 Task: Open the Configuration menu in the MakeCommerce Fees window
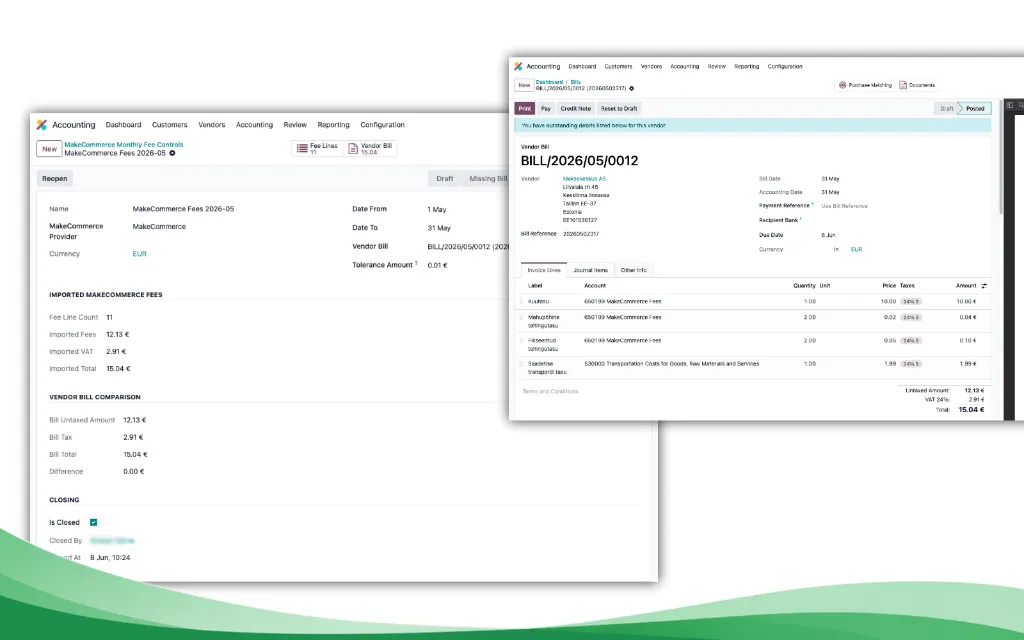tap(382, 125)
